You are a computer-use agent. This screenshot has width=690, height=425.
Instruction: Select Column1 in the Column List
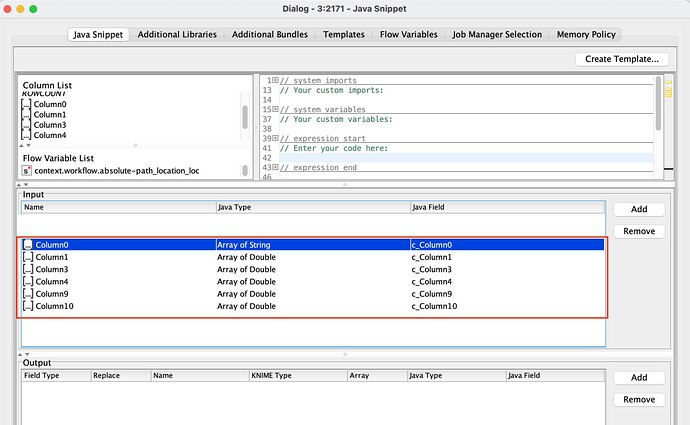click(50, 114)
